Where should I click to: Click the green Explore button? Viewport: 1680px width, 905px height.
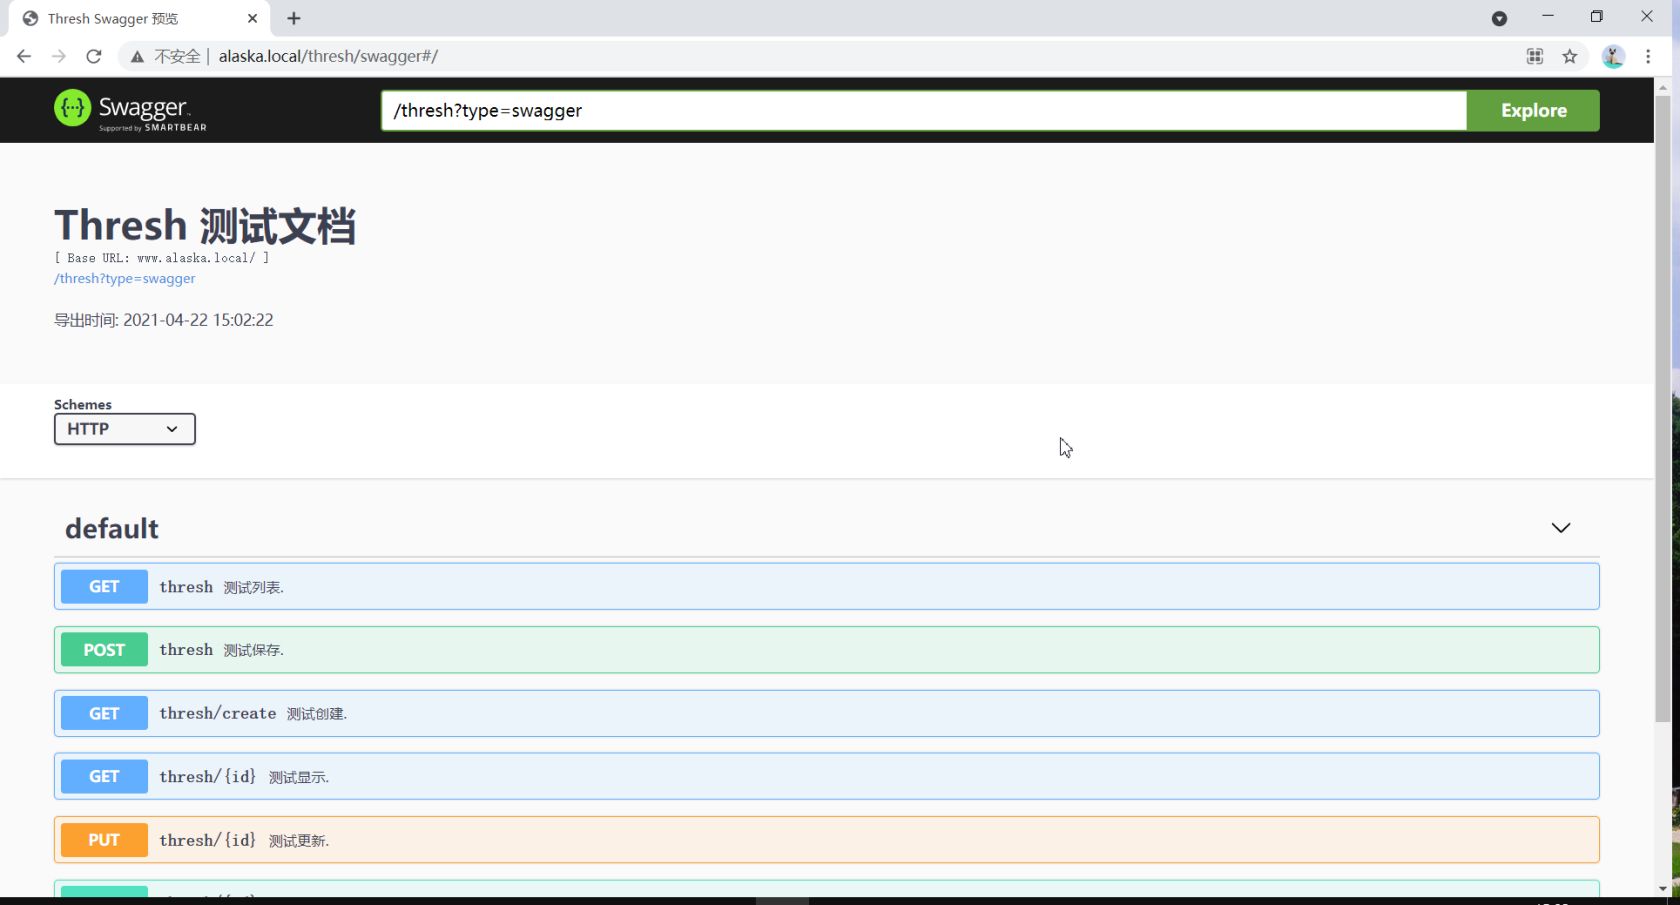coord(1533,110)
